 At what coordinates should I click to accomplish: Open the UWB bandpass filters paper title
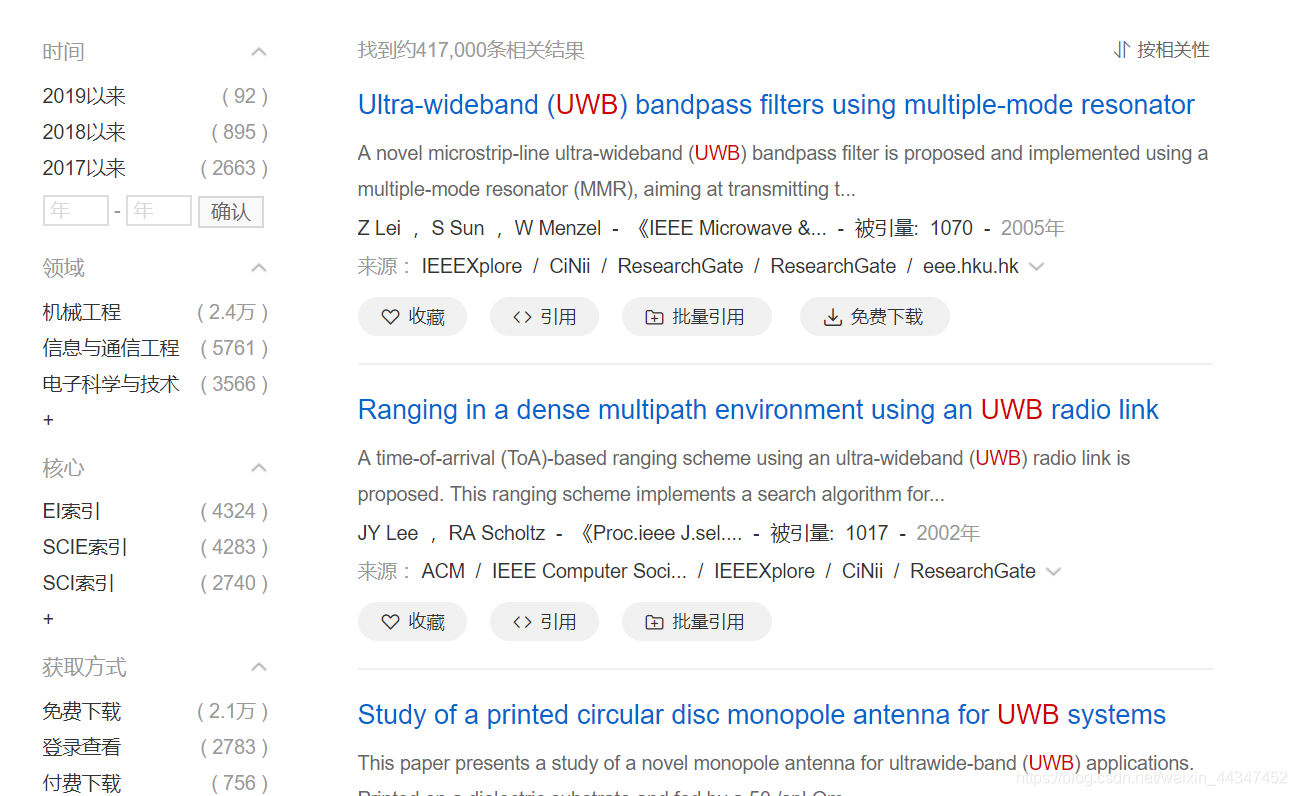click(x=776, y=105)
